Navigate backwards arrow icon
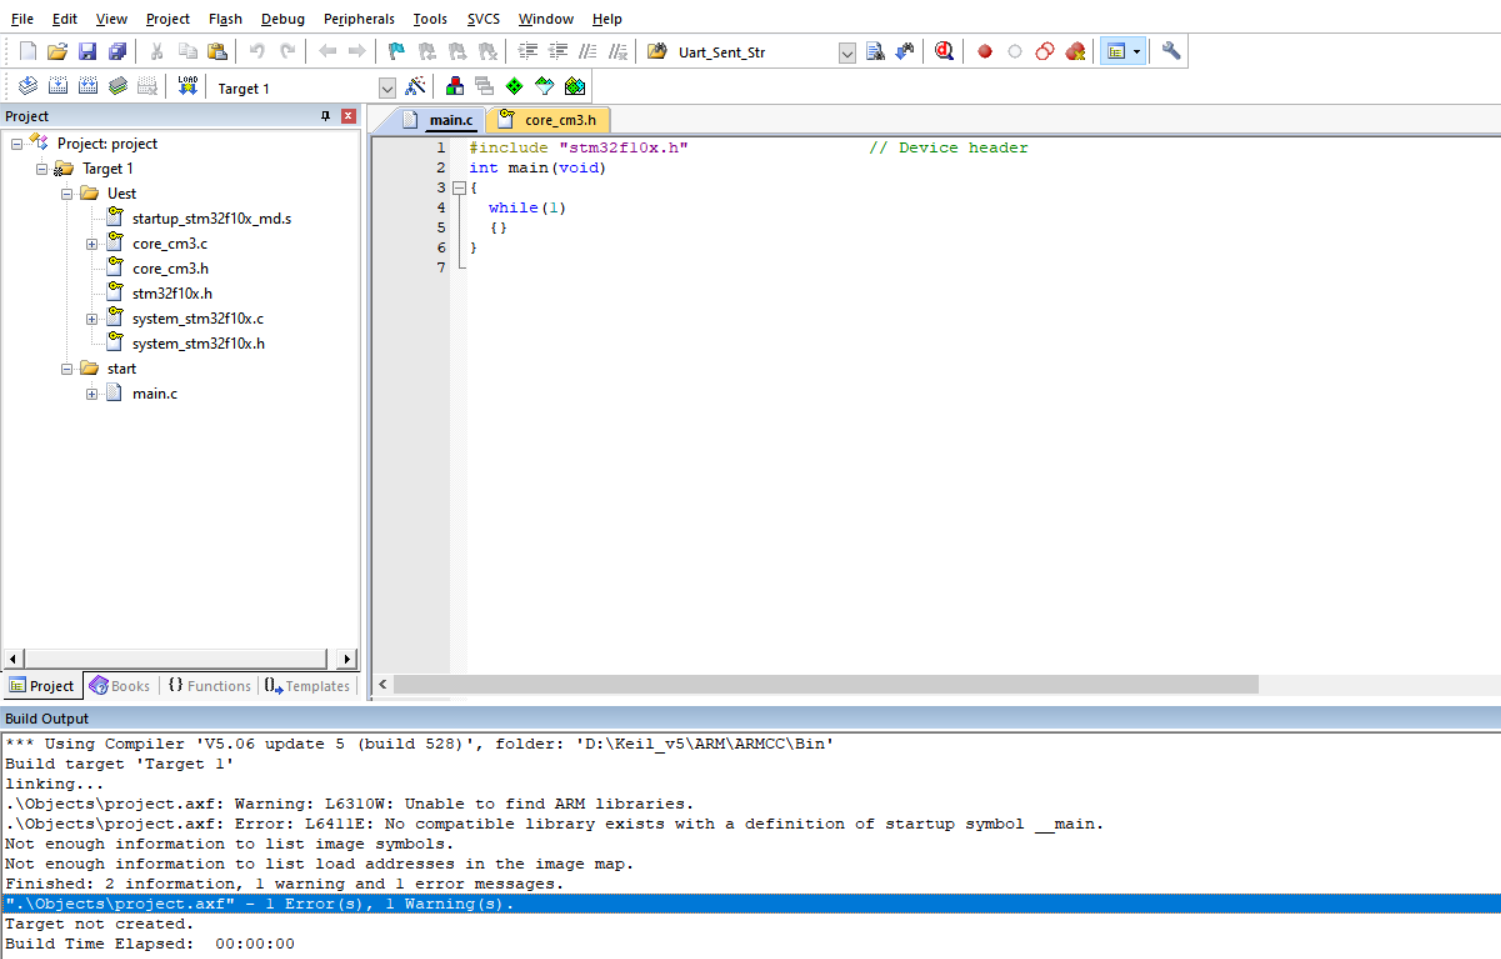Screen dimensions: 1501x959 327,51
